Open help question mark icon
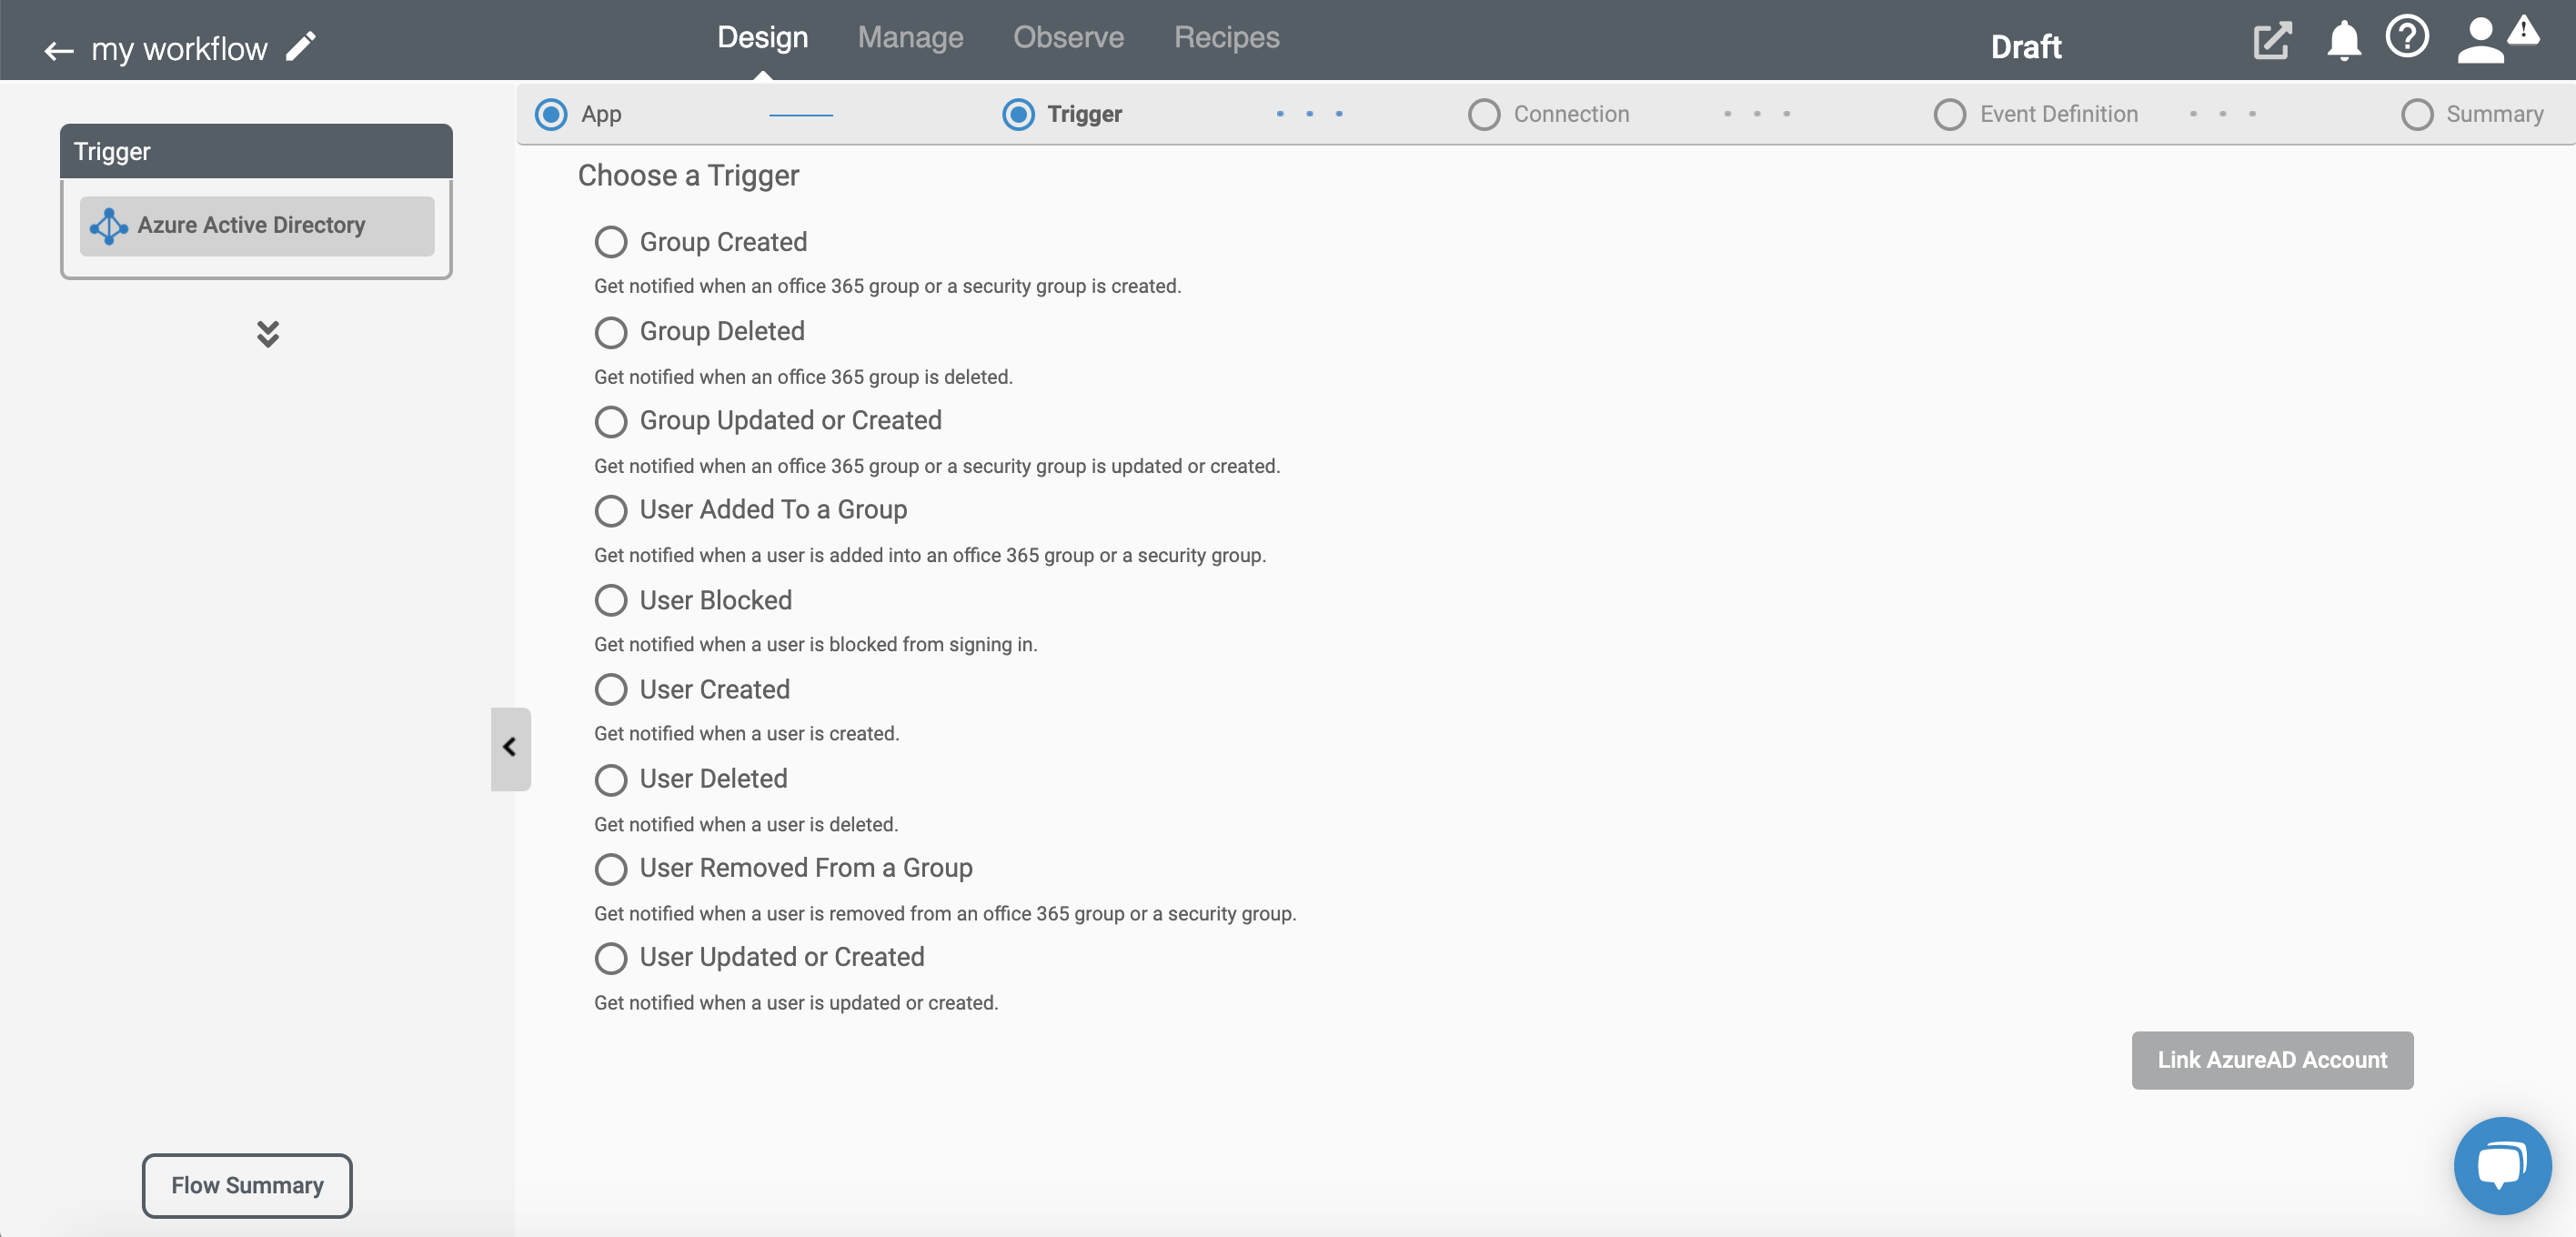 coord(2407,38)
